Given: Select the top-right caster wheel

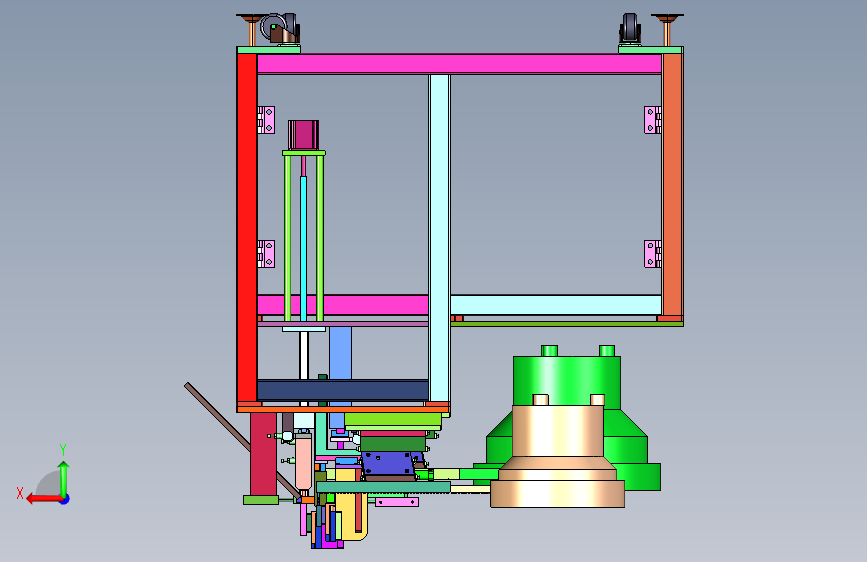Looking at the screenshot, I should (630, 28).
